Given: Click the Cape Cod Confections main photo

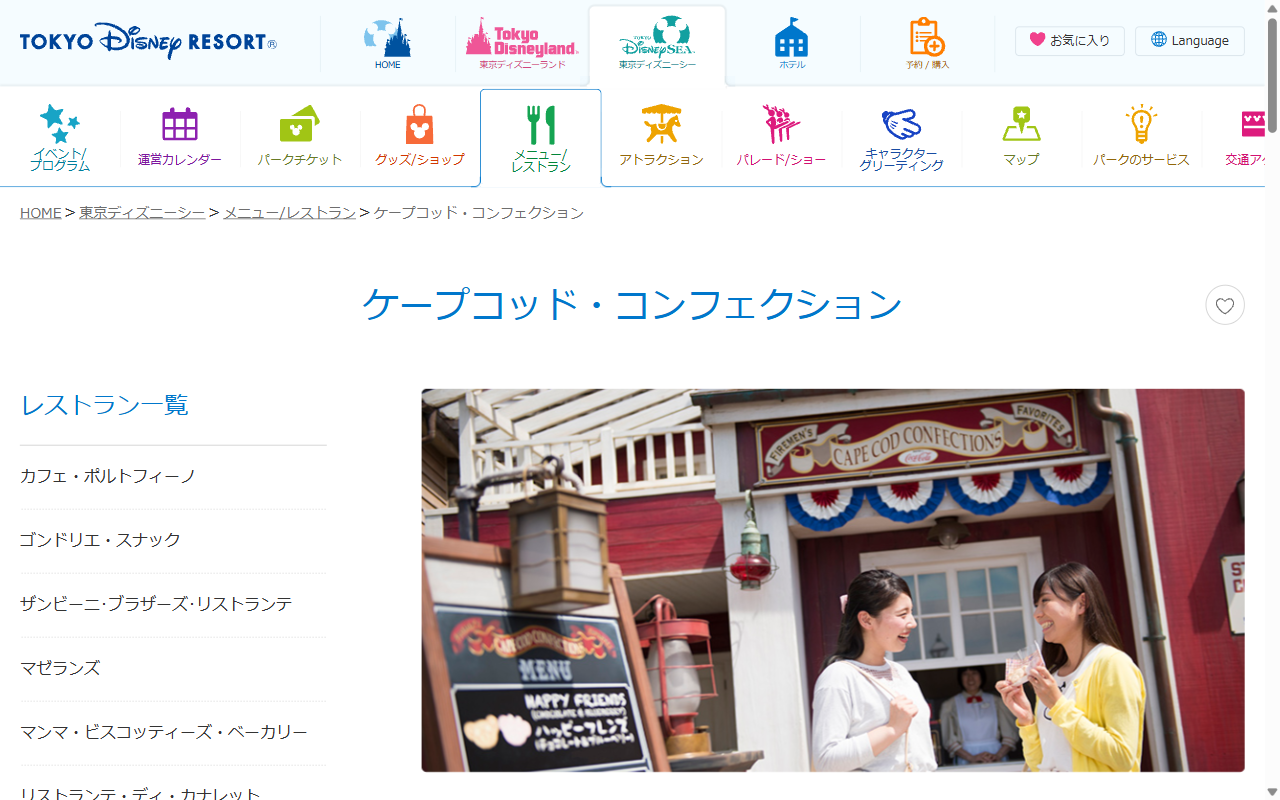Looking at the screenshot, I should (x=833, y=580).
